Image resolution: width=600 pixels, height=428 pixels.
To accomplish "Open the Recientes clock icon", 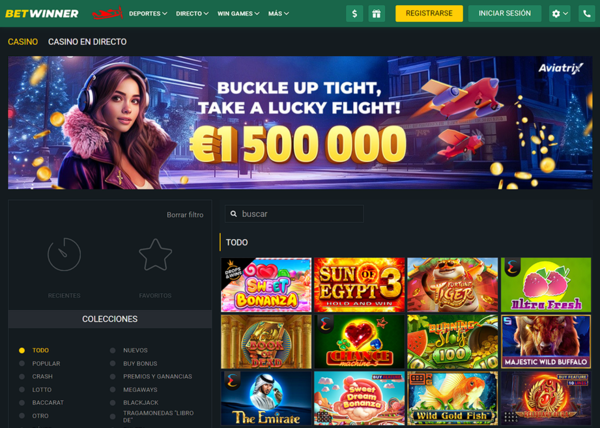I will coord(64,254).
